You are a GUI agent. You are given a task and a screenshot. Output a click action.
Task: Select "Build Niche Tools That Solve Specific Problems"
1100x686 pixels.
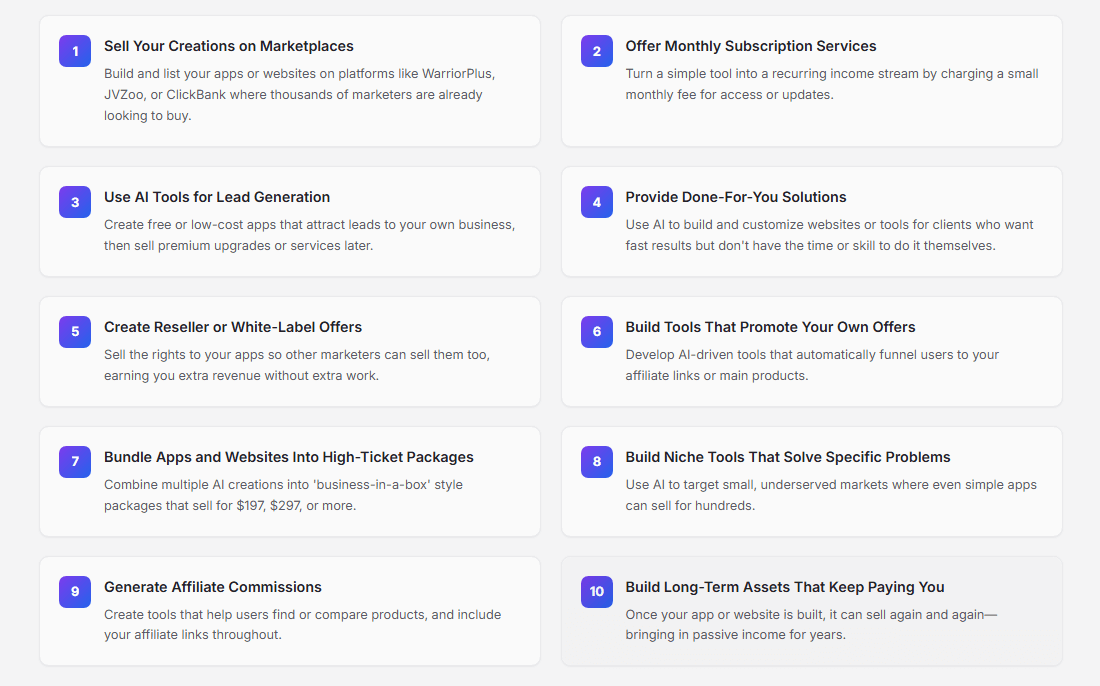[x=788, y=457]
